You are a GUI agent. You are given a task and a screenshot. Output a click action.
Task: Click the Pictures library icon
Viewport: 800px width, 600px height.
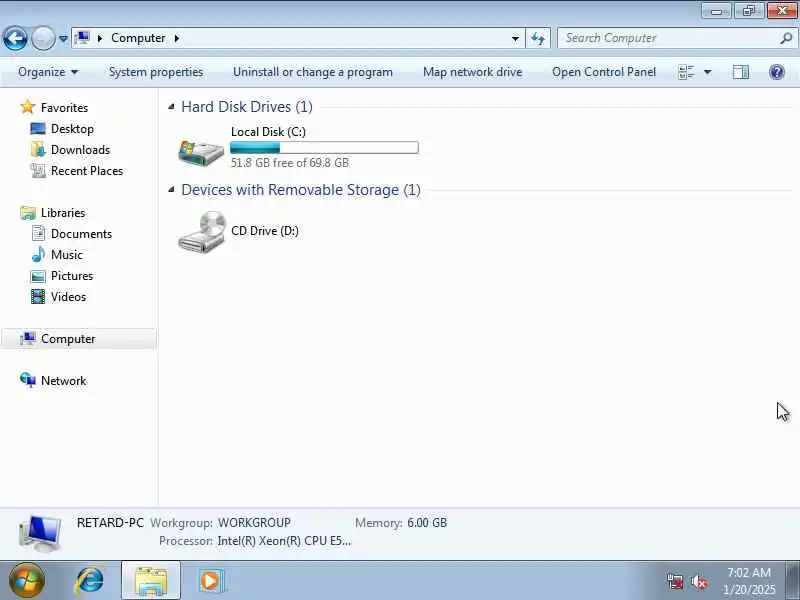tap(38, 276)
